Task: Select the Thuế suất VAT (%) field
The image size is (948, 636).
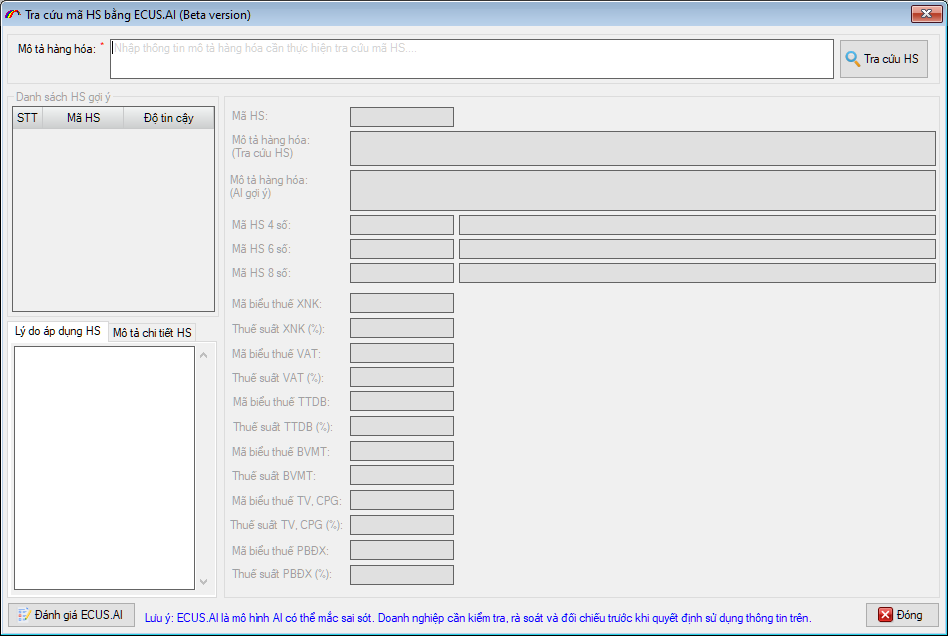Action: pyautogui.click(x=401, y=377)
